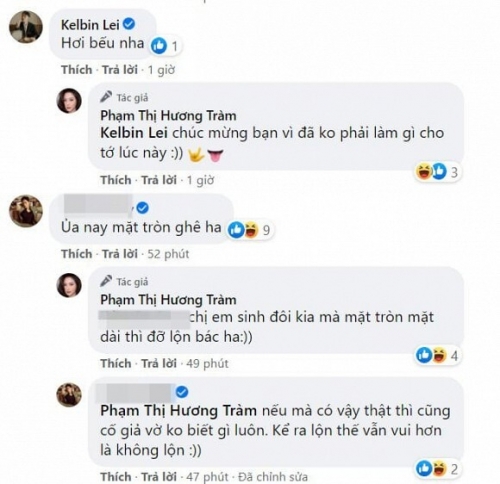This screenshot has width=500, height=484.
Task: Click Trả lời under "Ủa nay mặt tròn ghê ha"
Action: (120, 254)
